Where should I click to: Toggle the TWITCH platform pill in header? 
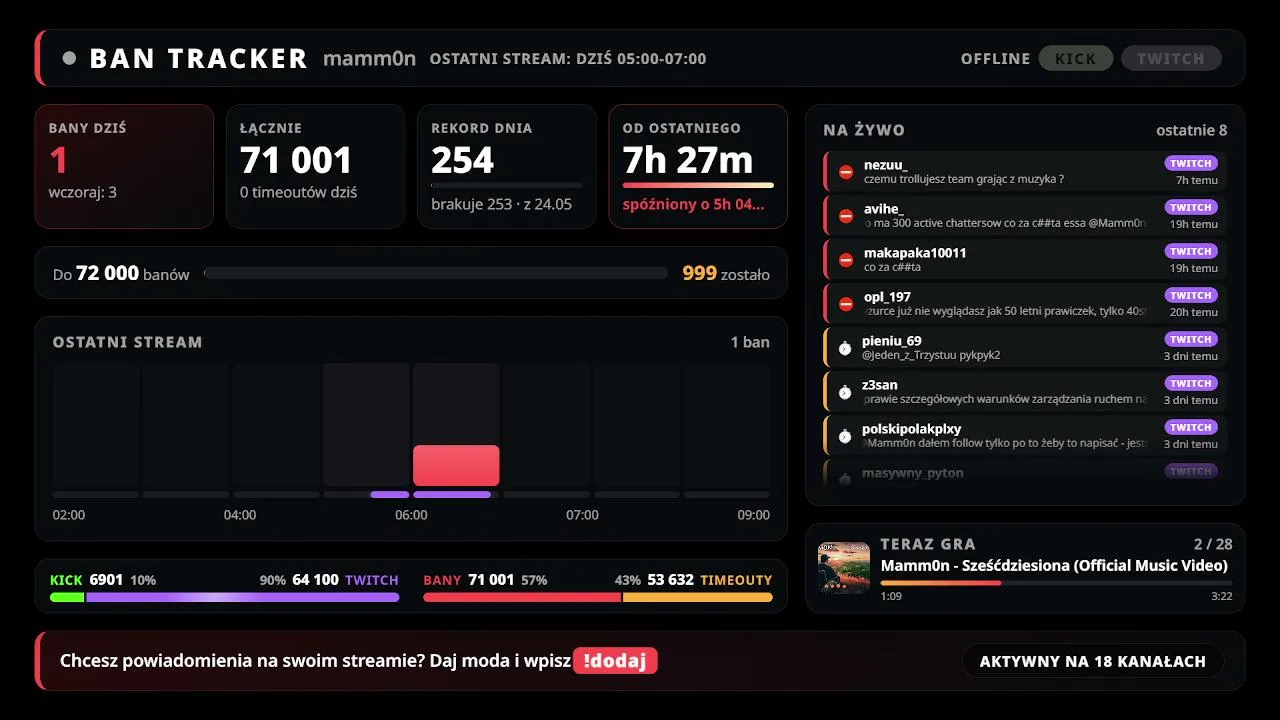point(1171,58)
